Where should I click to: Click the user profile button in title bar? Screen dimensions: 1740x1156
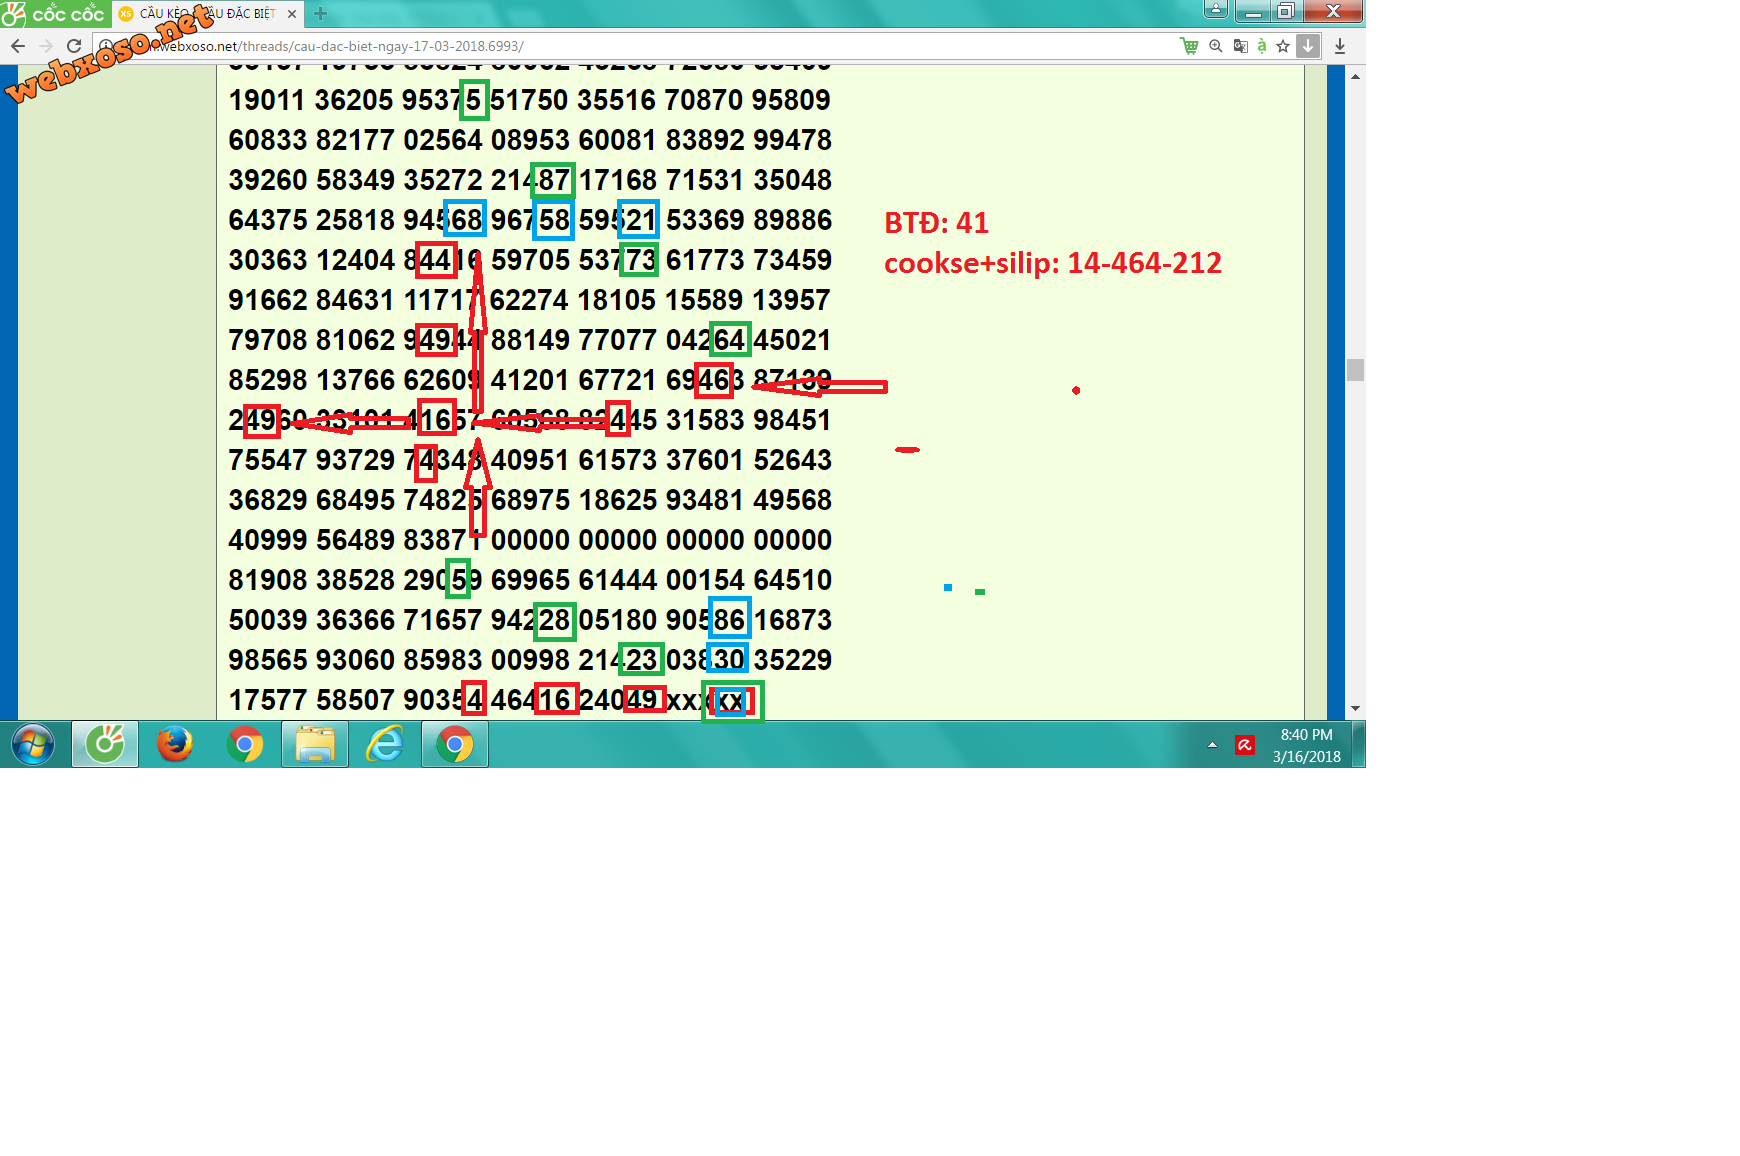click(x=1216, y=10)
